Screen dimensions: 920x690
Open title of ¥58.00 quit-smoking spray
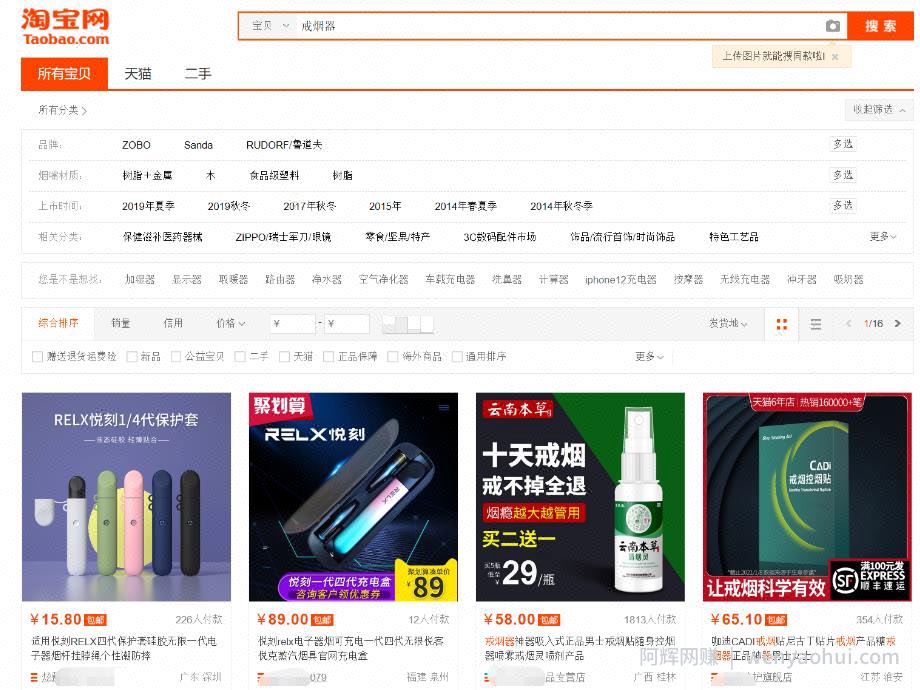point(580,648)
